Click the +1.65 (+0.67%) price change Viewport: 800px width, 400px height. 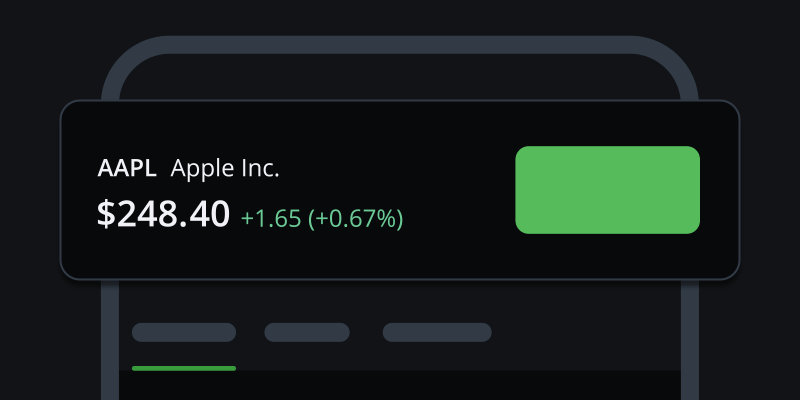click(x=322, y=217)
